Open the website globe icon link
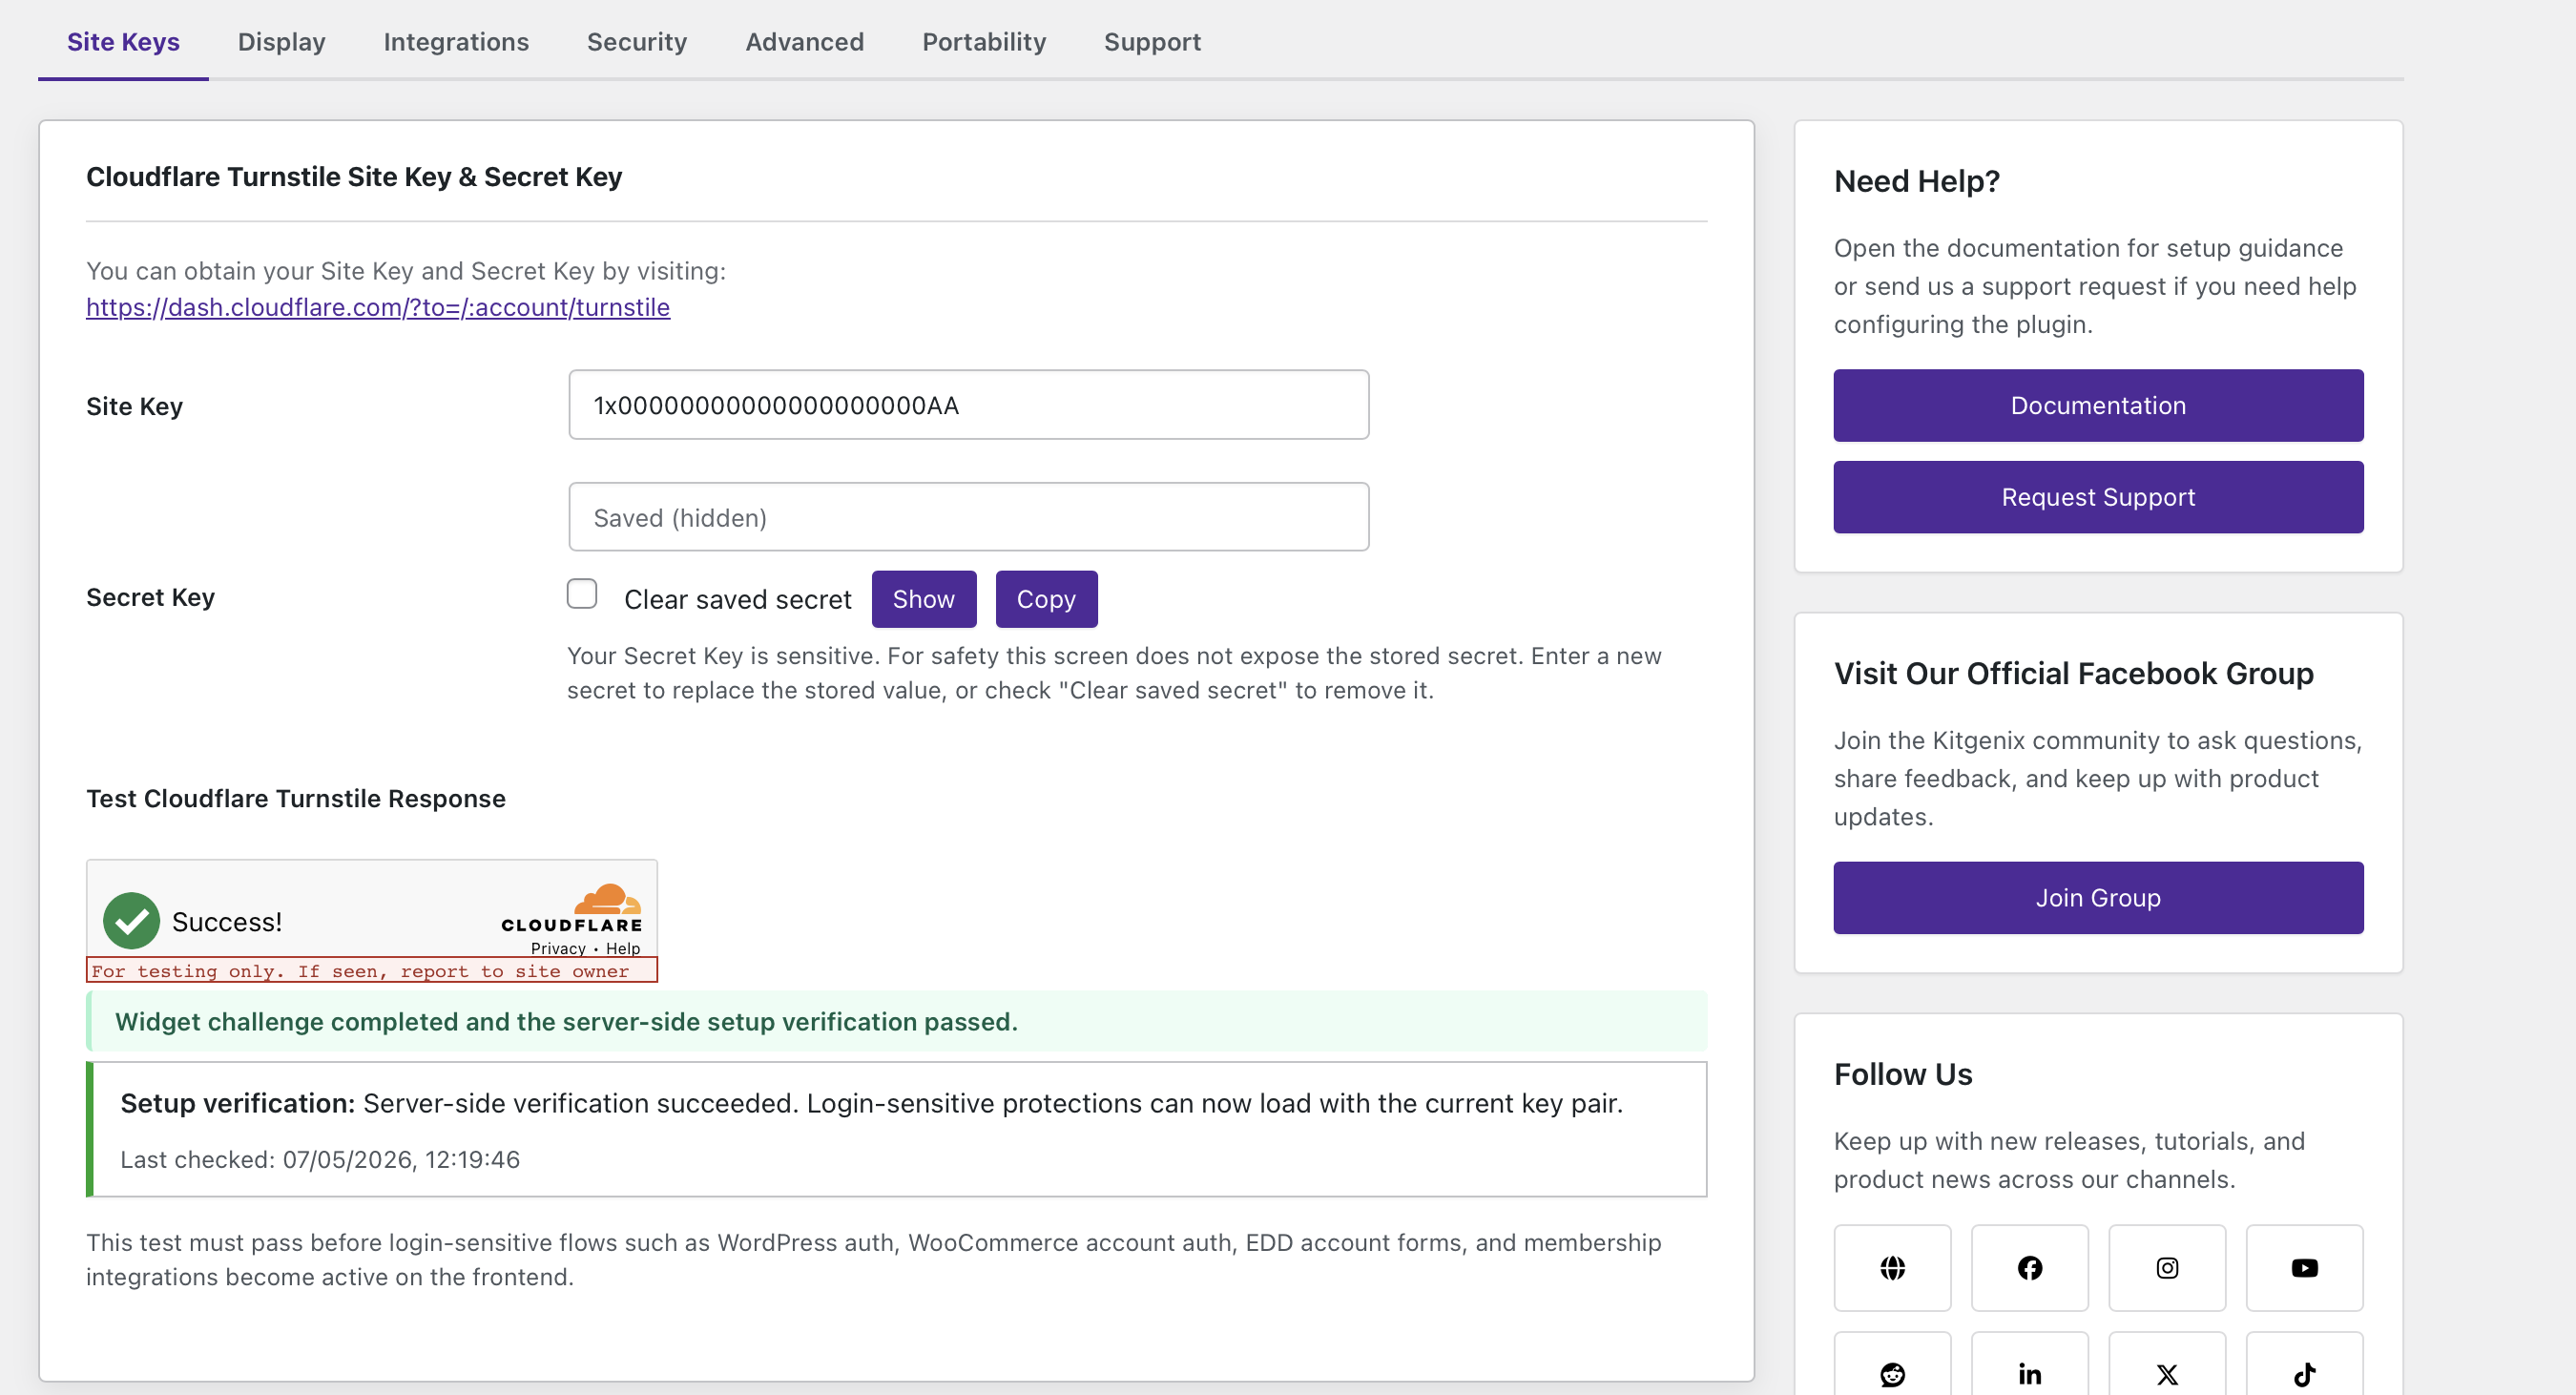The height and width of the screenshot is (1395, 2576). tap(1892, 1267)
